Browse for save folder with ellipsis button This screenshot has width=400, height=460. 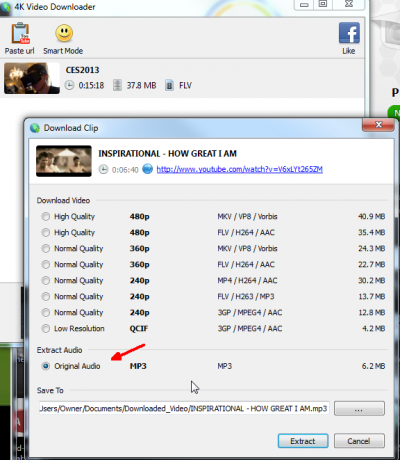[359, 409]
